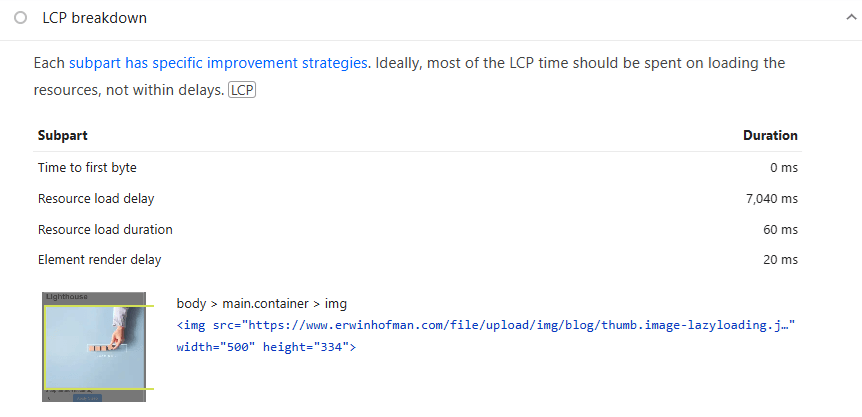The image size is (862, 417).
Task: Open the subpart improvement strategies link
Action: click(218, 63)
